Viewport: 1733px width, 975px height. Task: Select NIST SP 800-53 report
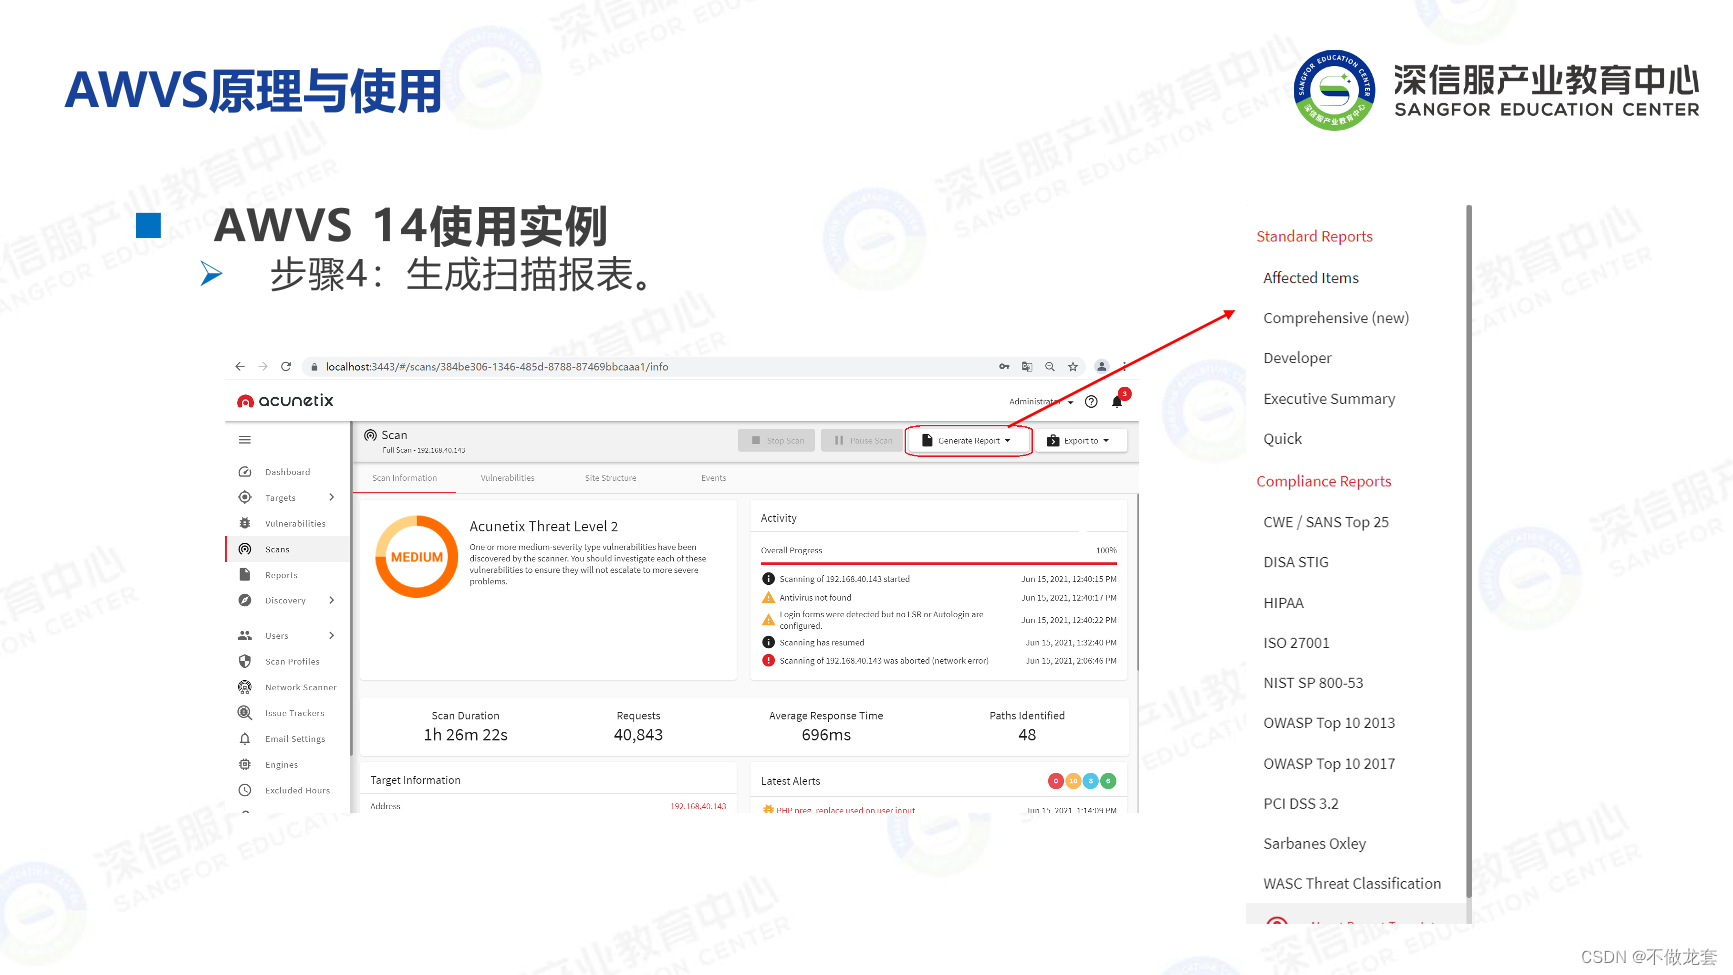(x=1313, y=683)
